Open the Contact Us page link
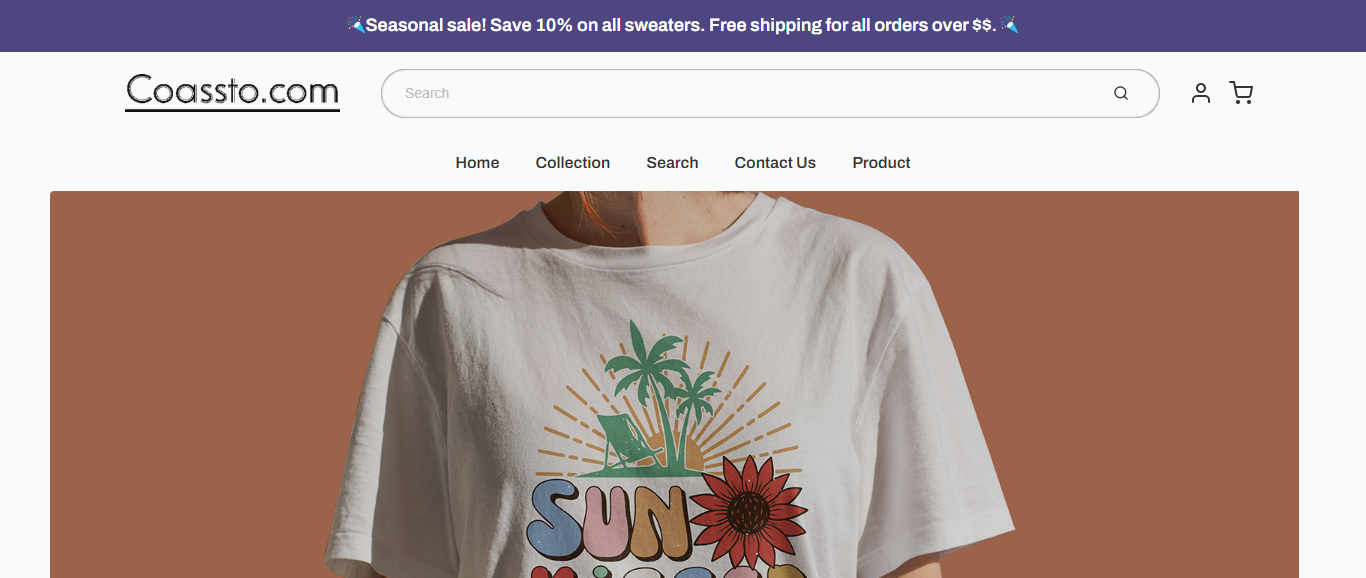The height and width of the screenshot is (578, 1366). (x=775, y=163)
